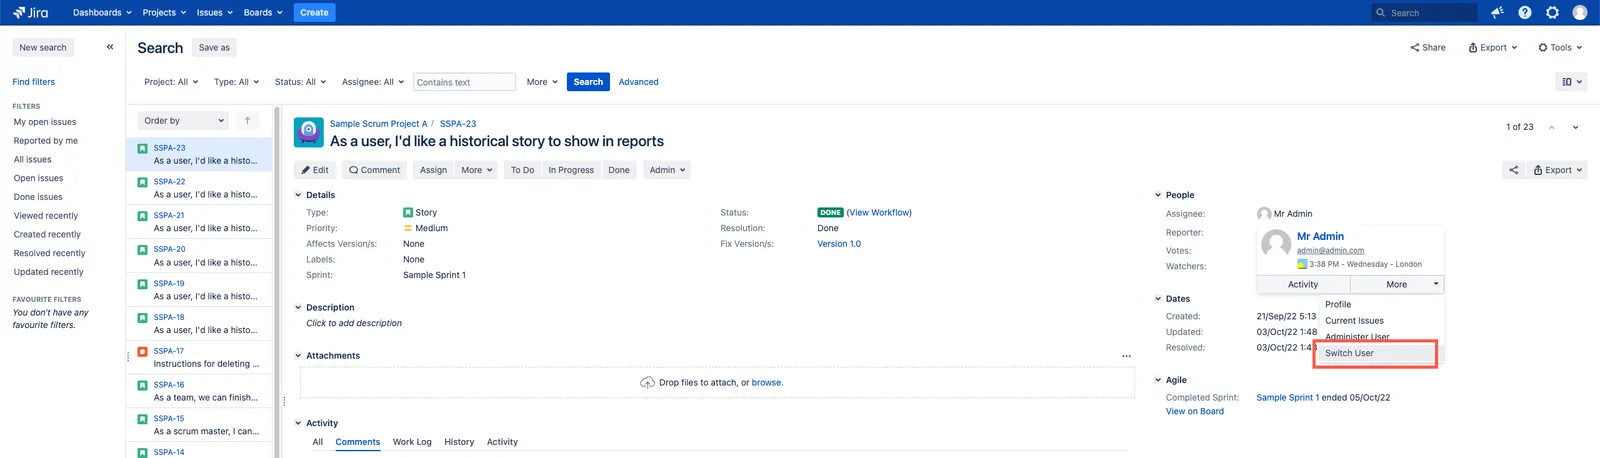Go to previous issue with up arrow
Viewport: 1600px width, 458px height.
tap(1552, 127)
